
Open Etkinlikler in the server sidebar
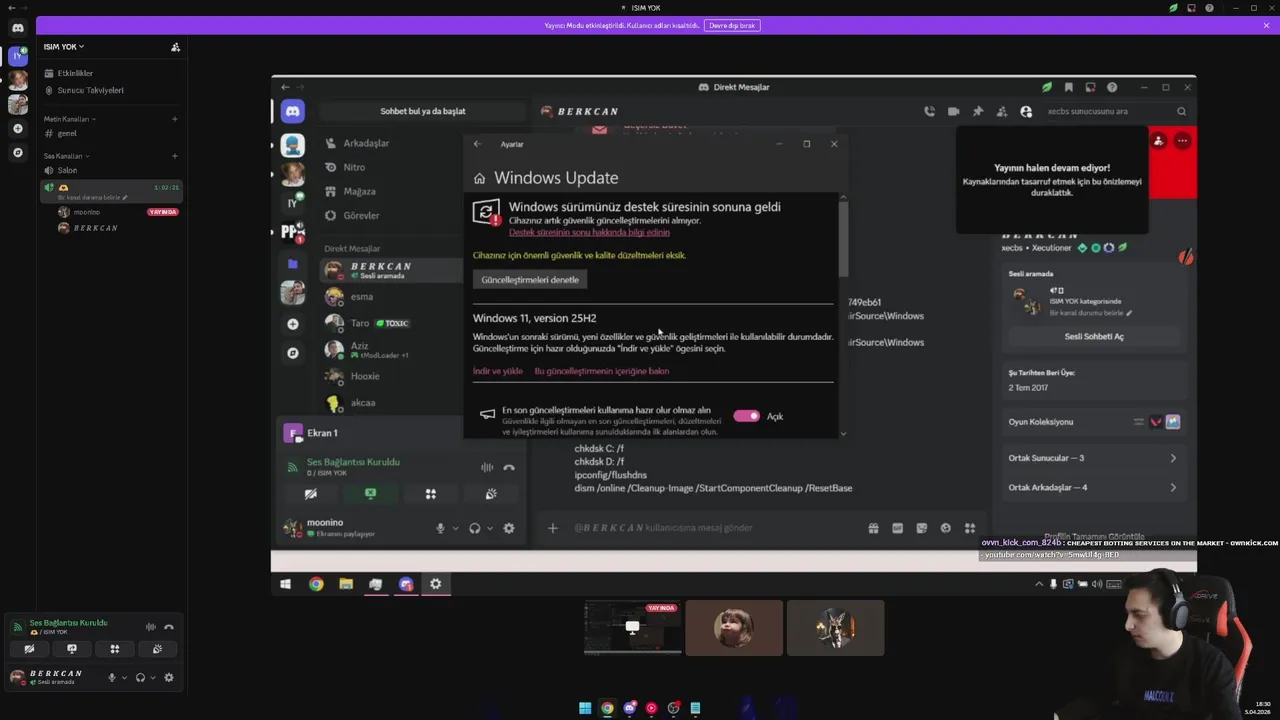[x=110, y=73]
